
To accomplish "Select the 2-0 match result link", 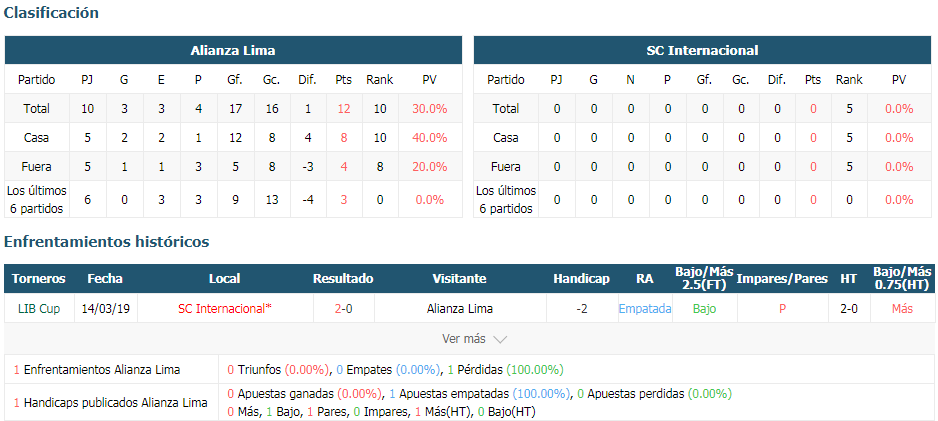I will 343,309.
